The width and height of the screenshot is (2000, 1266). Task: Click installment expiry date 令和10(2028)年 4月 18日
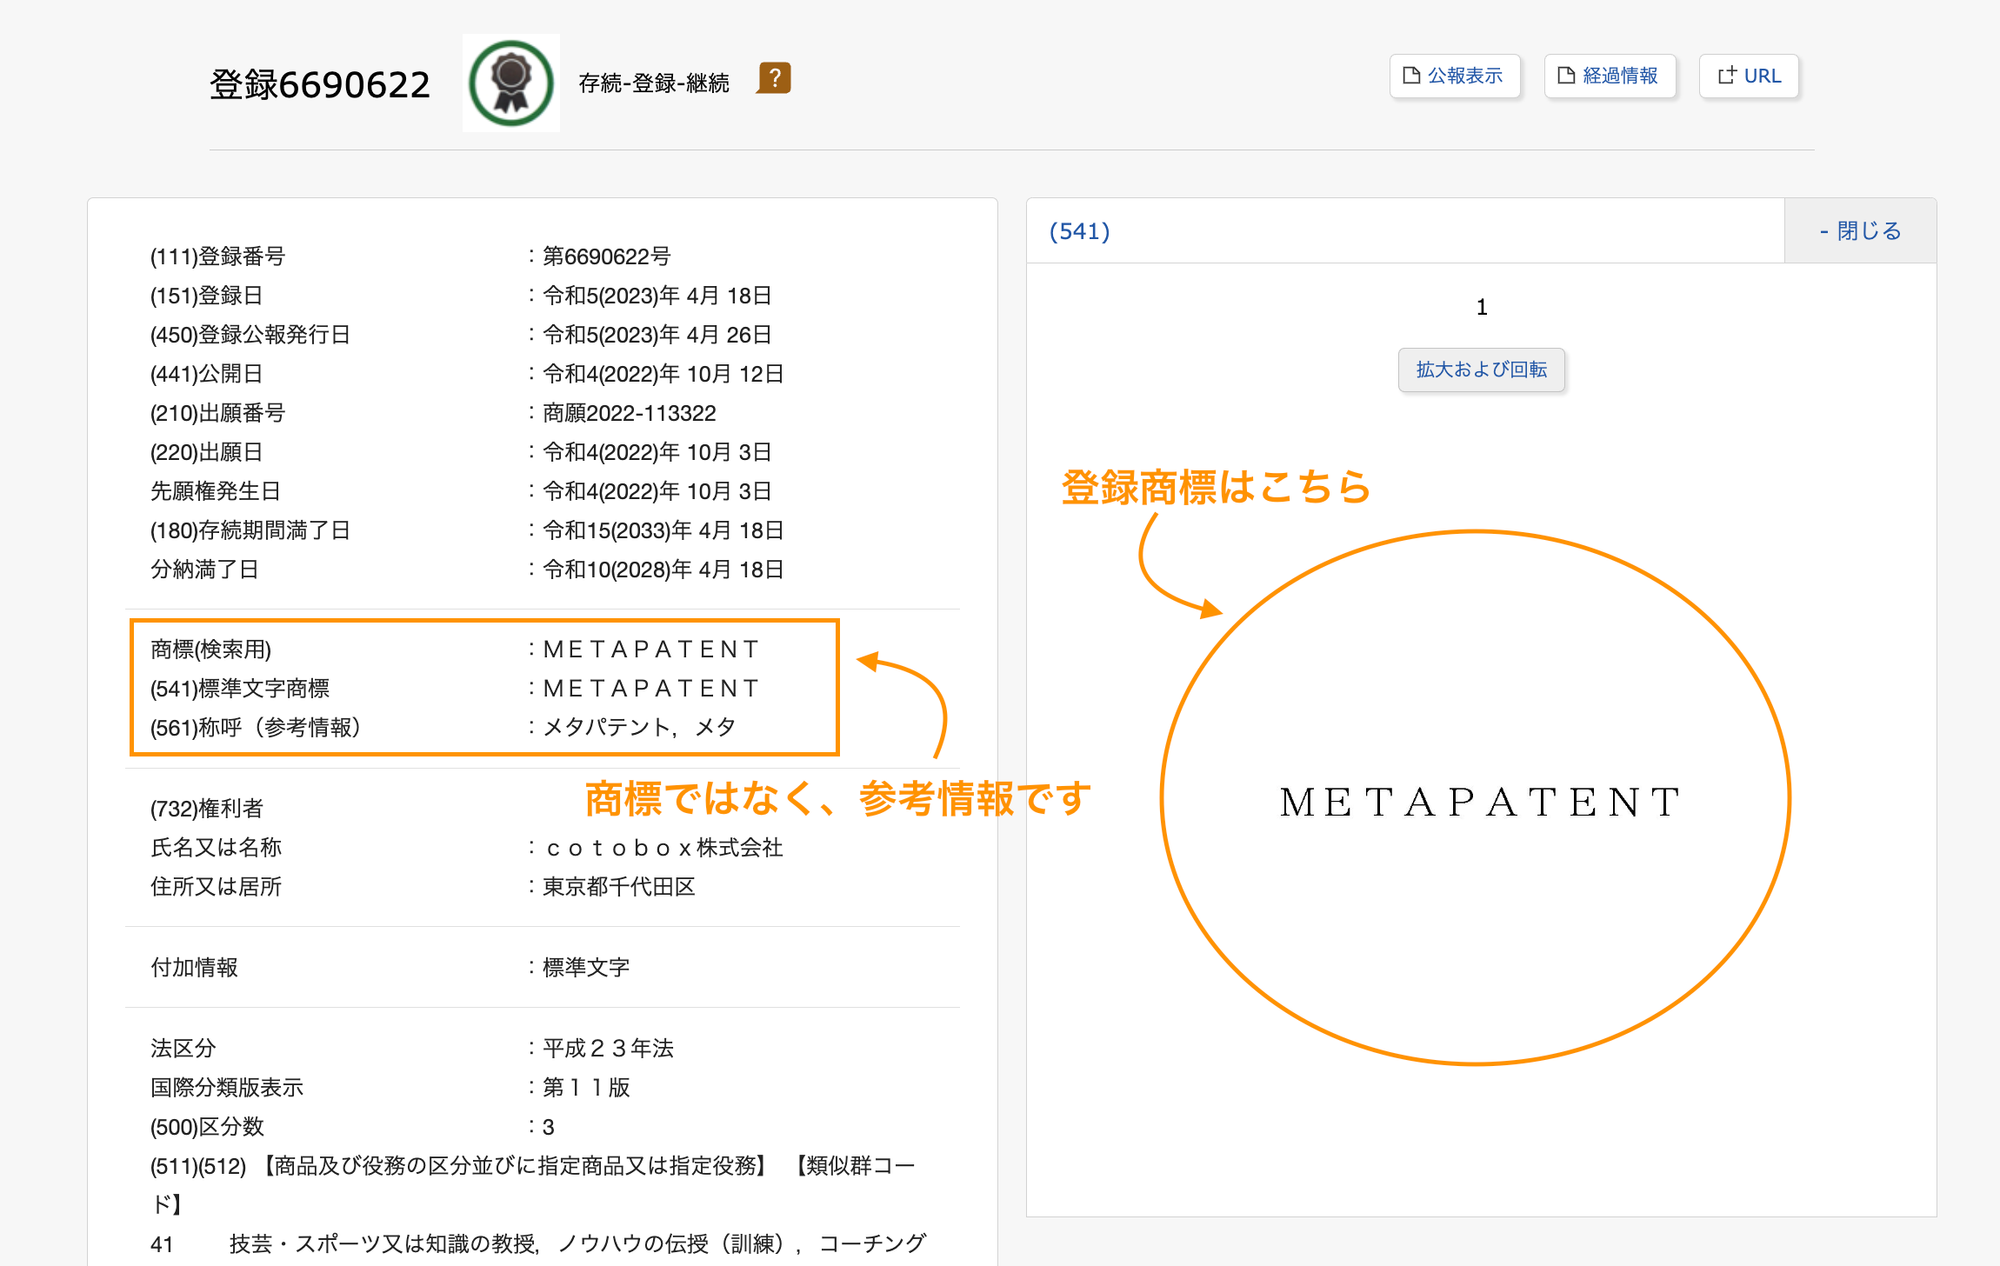[x=663, y=569]
